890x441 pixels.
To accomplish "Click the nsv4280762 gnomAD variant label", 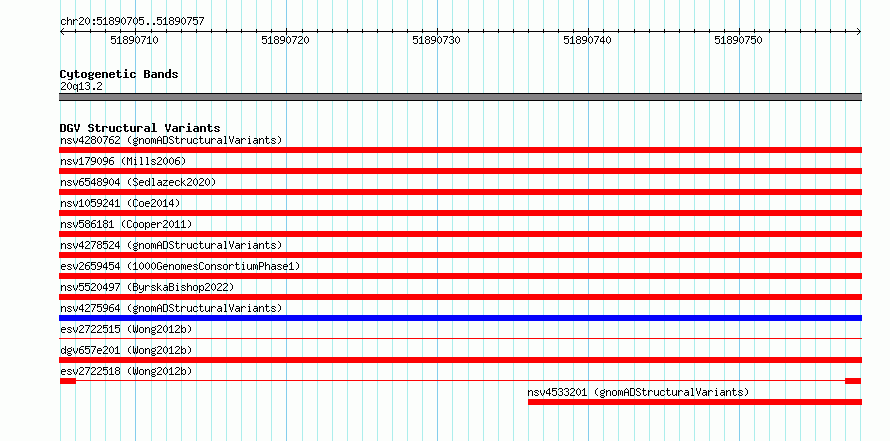I will point(171,140).
